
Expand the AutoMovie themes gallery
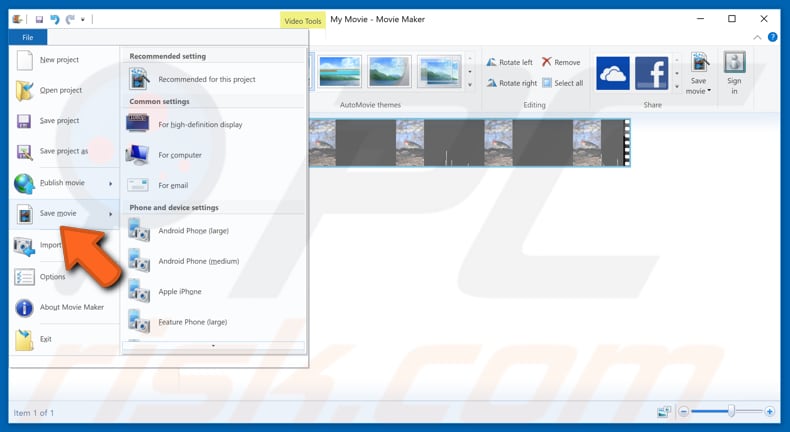coord(470,85)
